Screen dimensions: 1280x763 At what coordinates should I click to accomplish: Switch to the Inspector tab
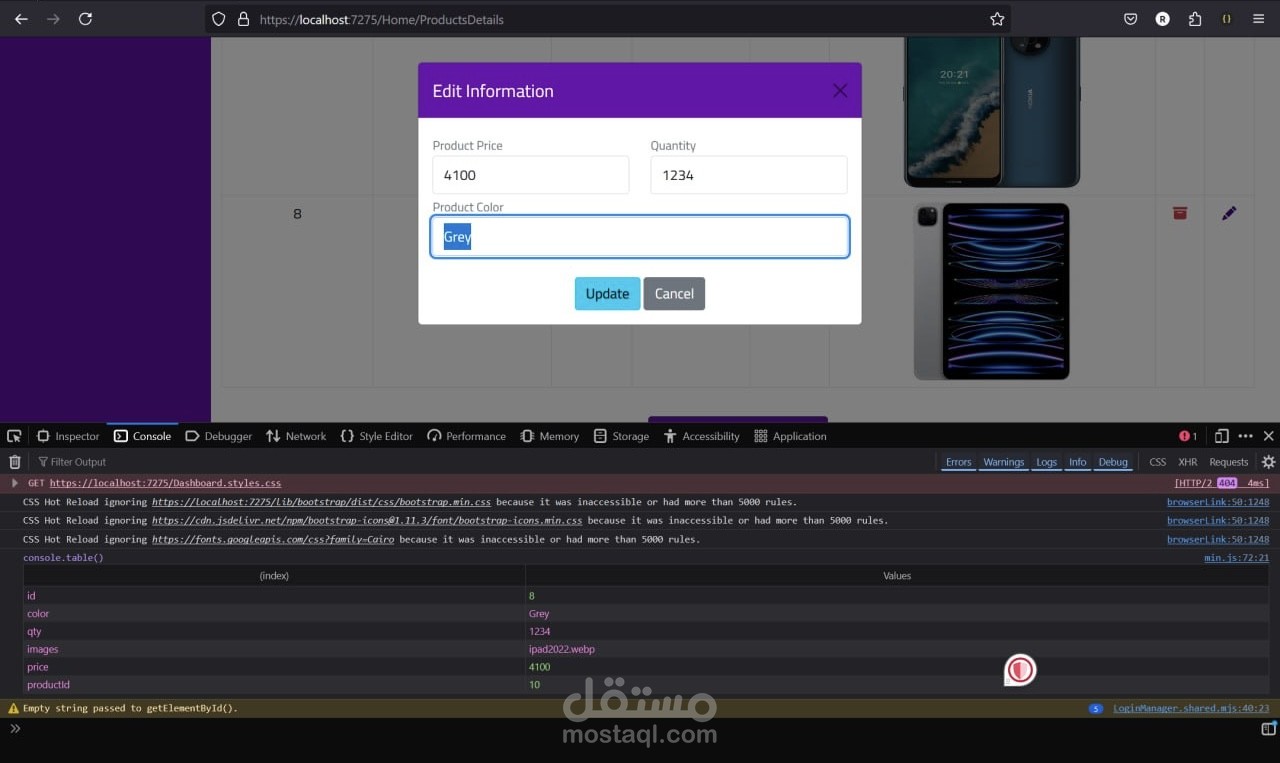click(x=68, y=436)
